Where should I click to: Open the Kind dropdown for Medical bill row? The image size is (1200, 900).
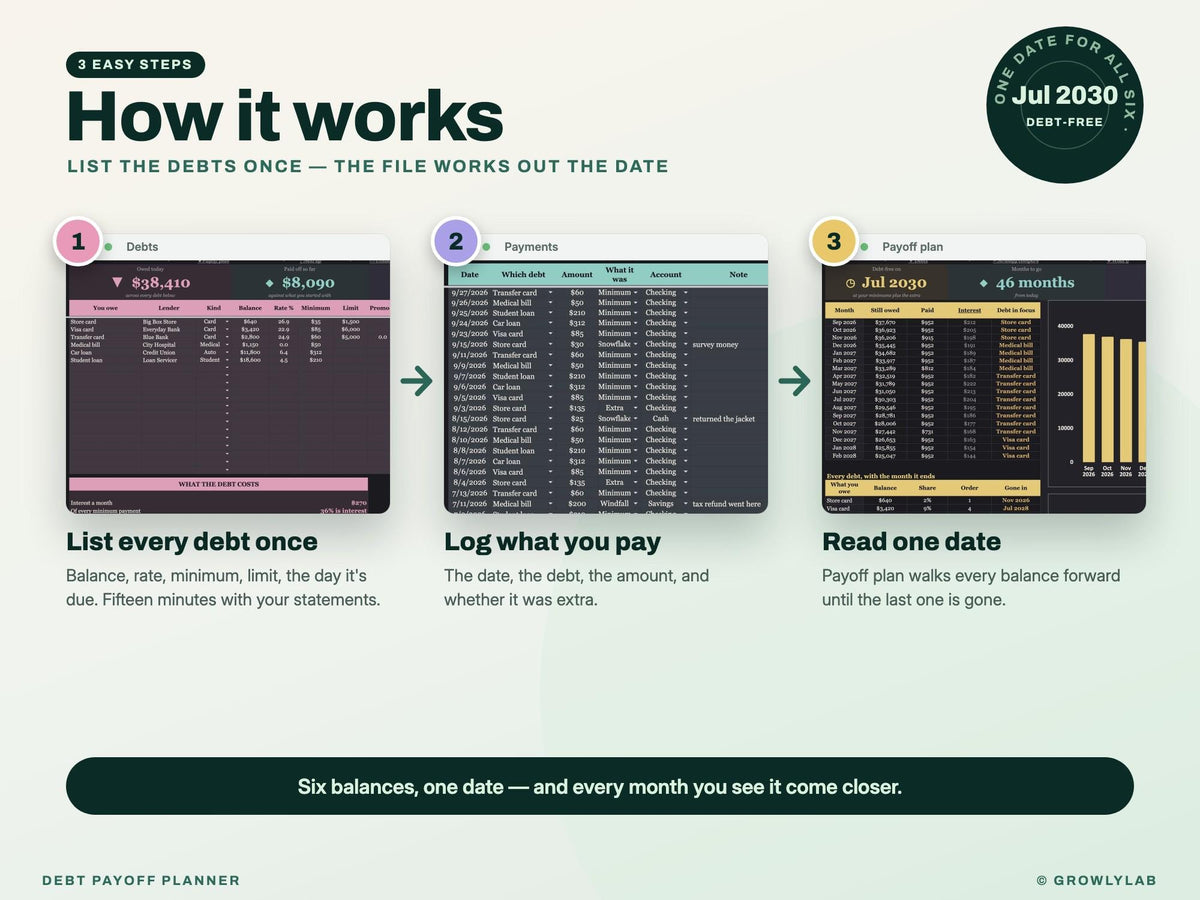point(226,345)
